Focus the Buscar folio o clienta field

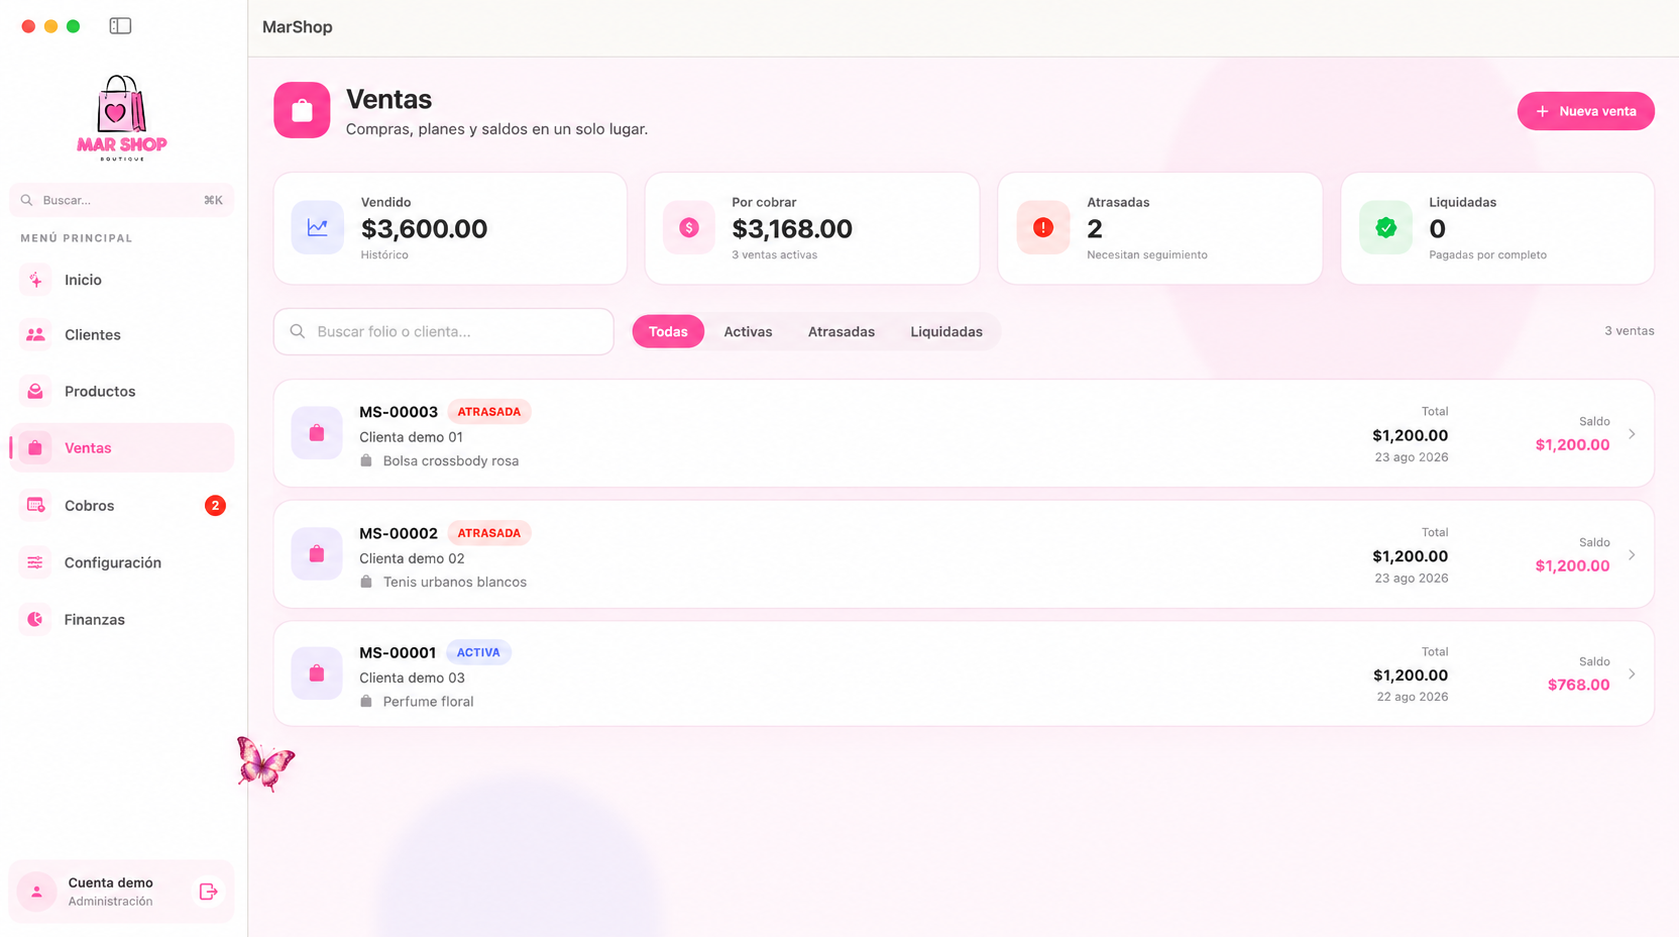coord(444,331)
